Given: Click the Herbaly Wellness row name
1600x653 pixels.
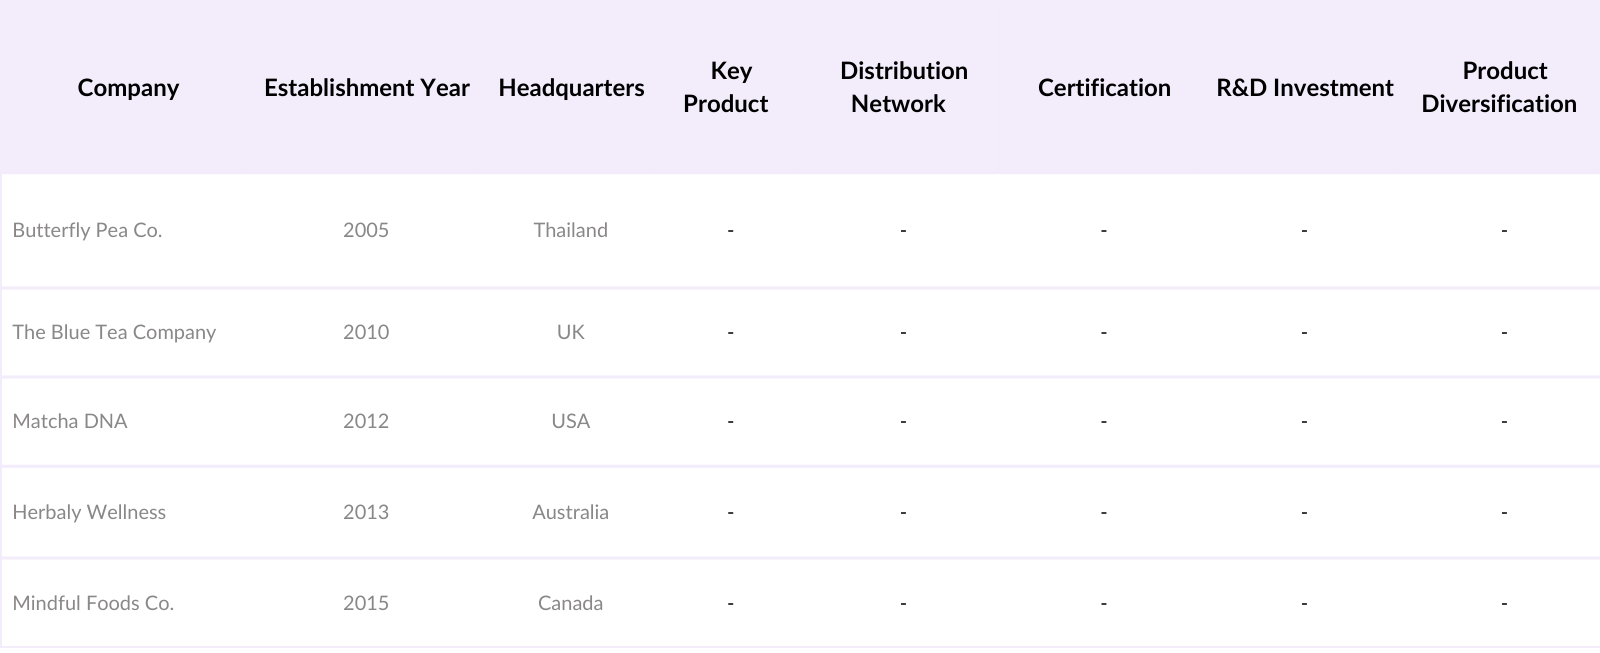Looking at the screenshot, I should 89,512.
